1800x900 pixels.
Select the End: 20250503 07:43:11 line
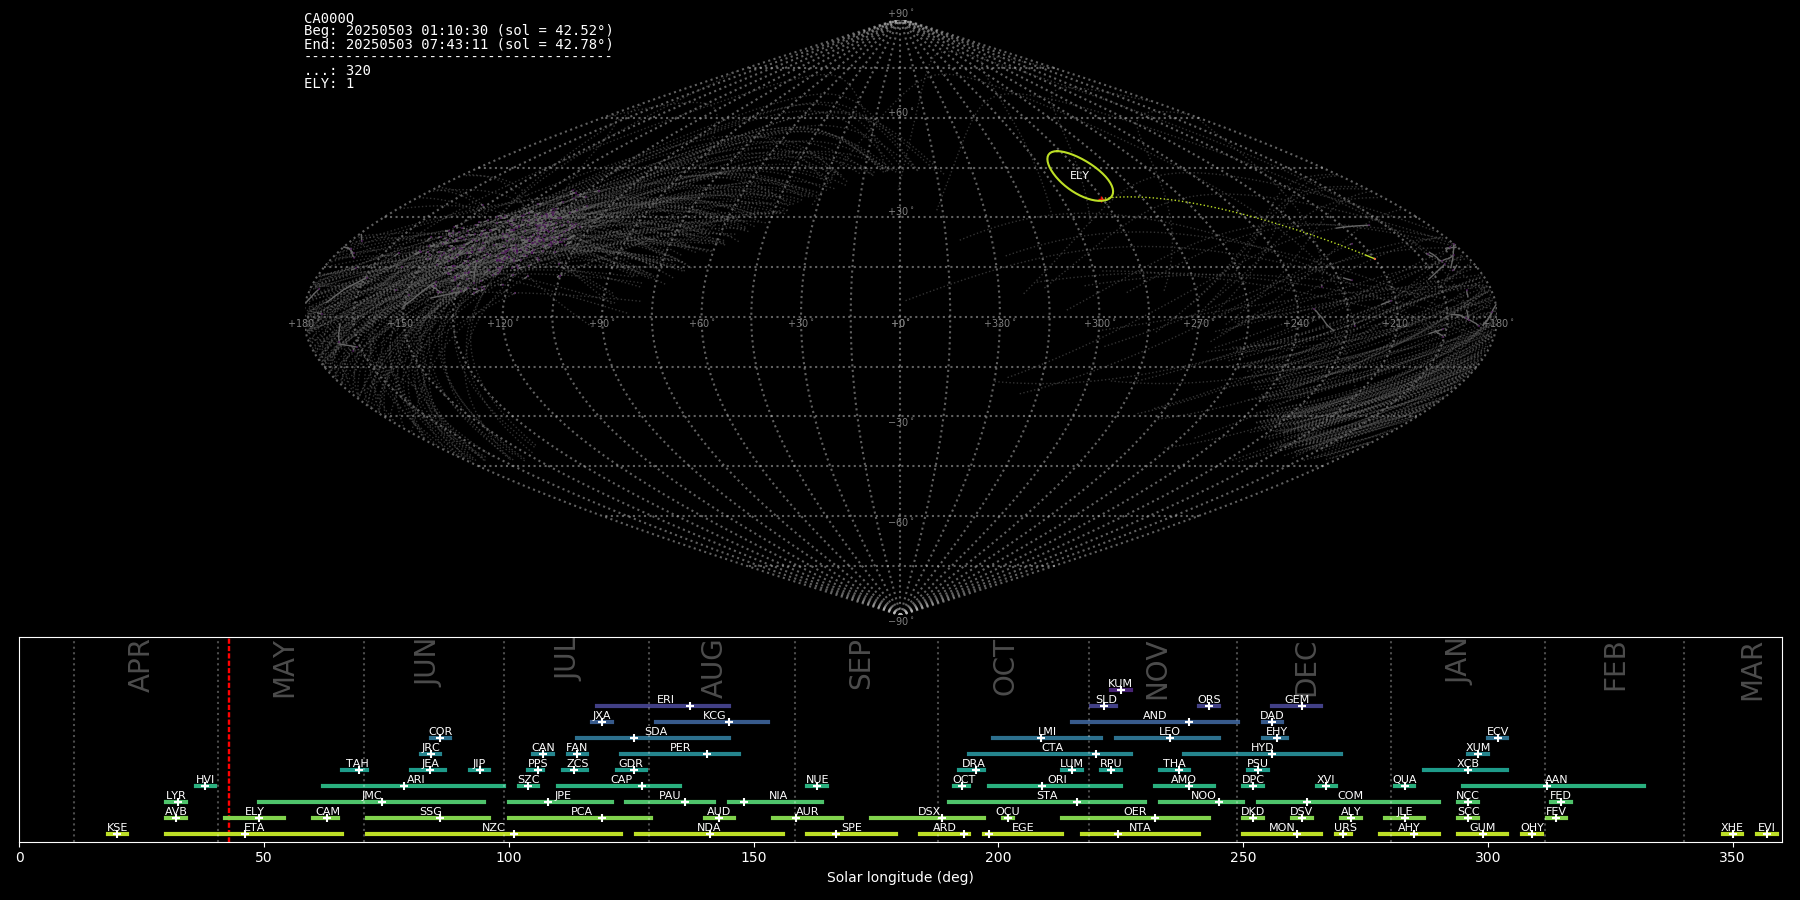(x=458, y=44)
